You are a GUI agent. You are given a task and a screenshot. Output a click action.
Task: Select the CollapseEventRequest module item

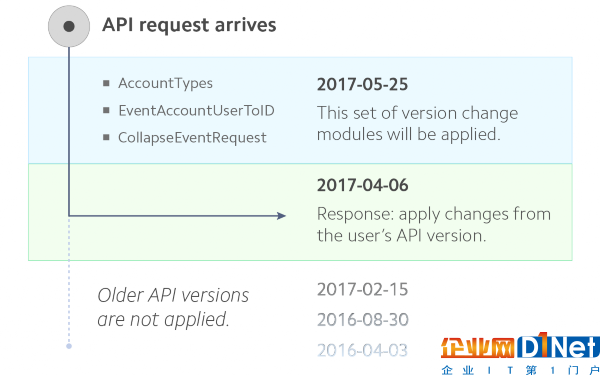pos(192,138)
